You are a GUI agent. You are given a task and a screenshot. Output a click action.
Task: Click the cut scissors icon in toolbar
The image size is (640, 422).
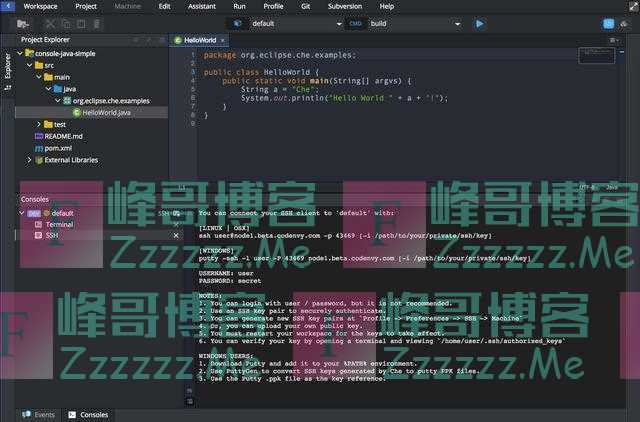48,23
